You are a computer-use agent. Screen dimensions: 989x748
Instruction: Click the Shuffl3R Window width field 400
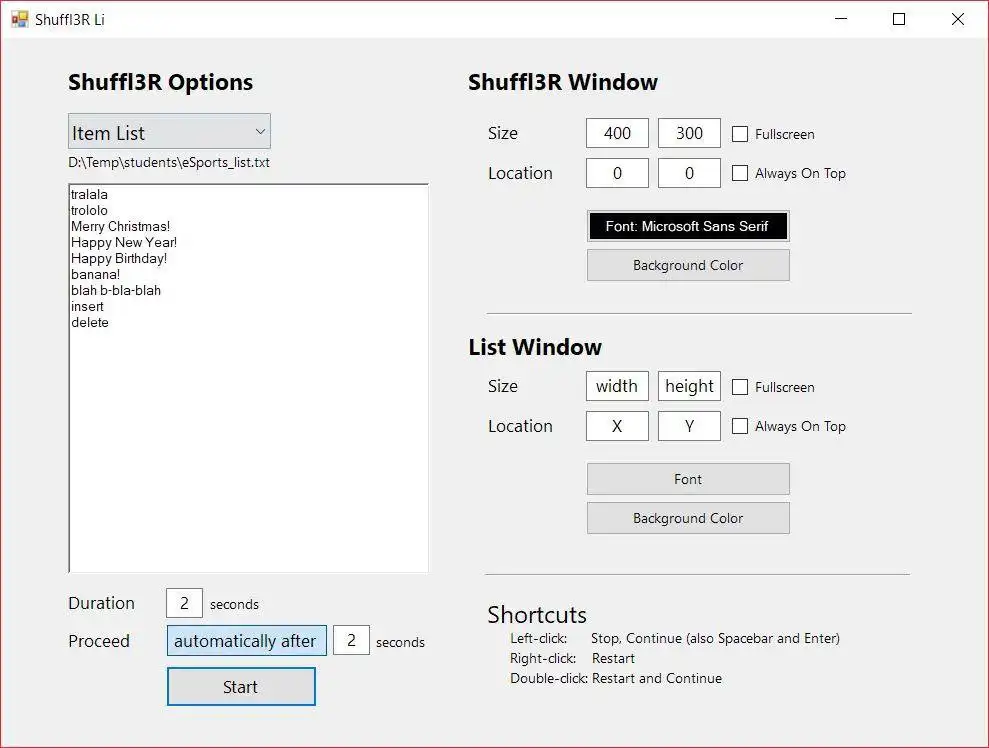coord(617,133)
